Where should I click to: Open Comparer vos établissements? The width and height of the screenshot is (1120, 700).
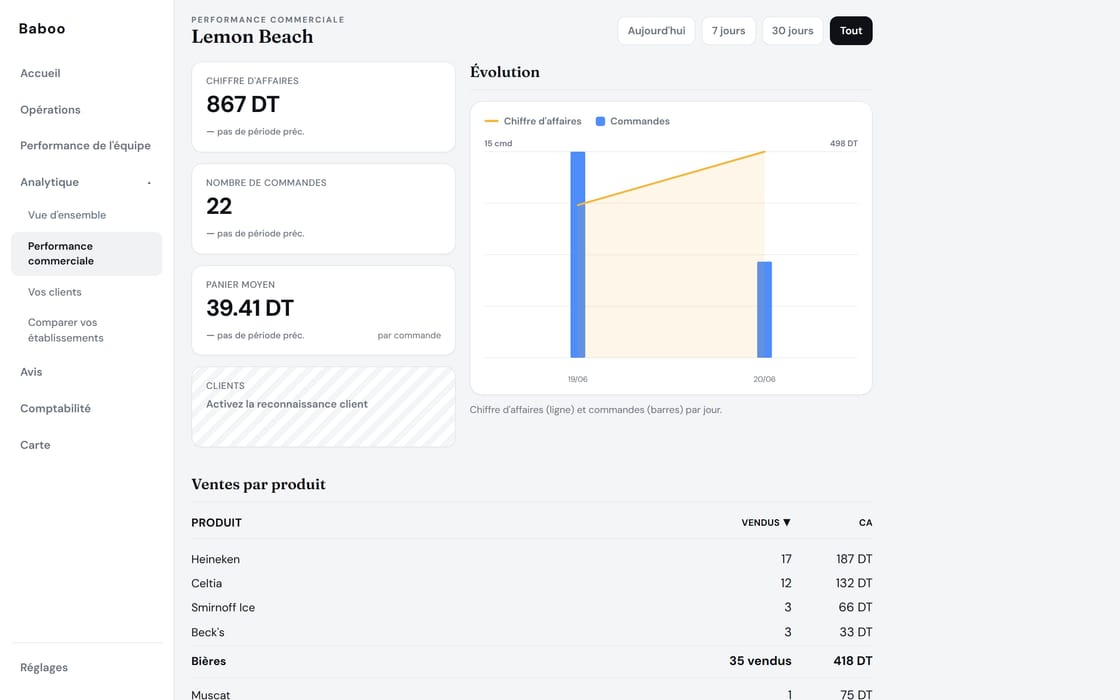point(66,330)
